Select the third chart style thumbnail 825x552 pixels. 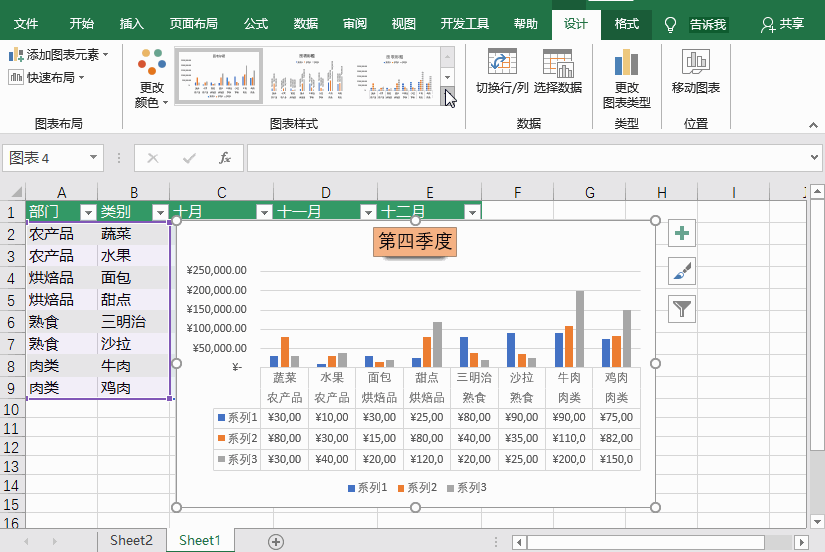[395, 76]
